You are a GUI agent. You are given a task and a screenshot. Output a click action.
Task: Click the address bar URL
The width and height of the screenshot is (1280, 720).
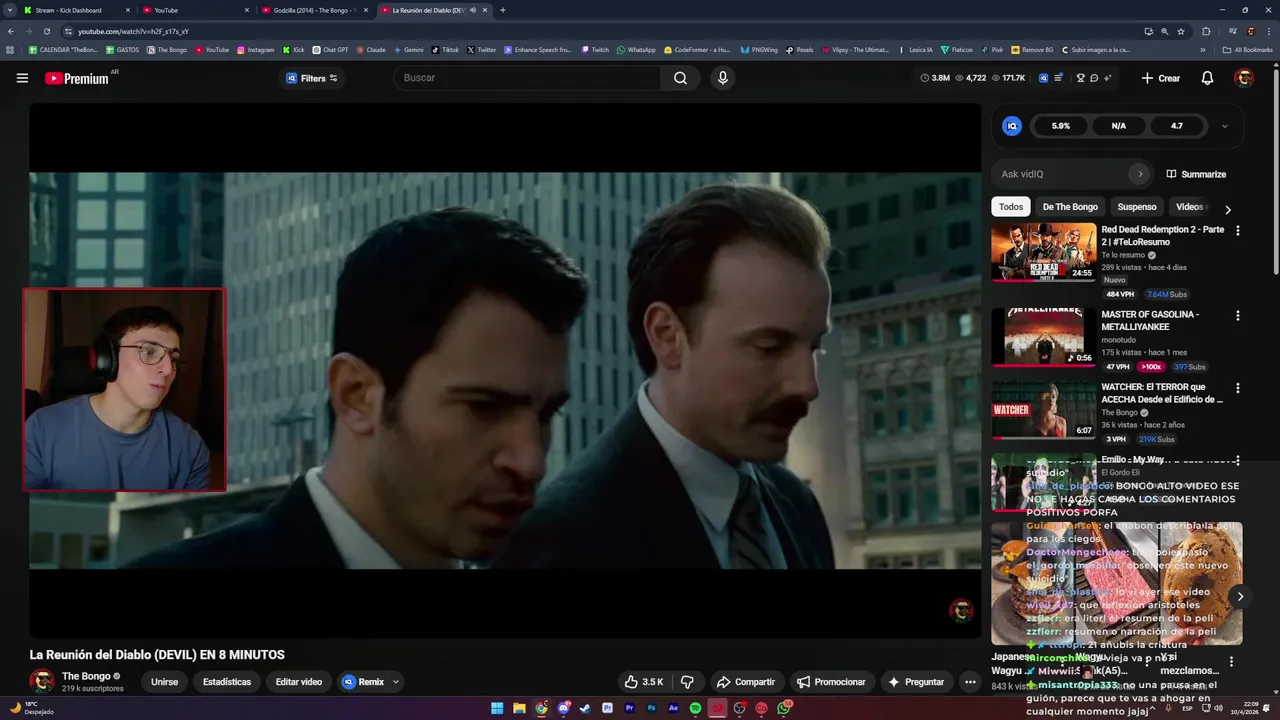point(133,31)
